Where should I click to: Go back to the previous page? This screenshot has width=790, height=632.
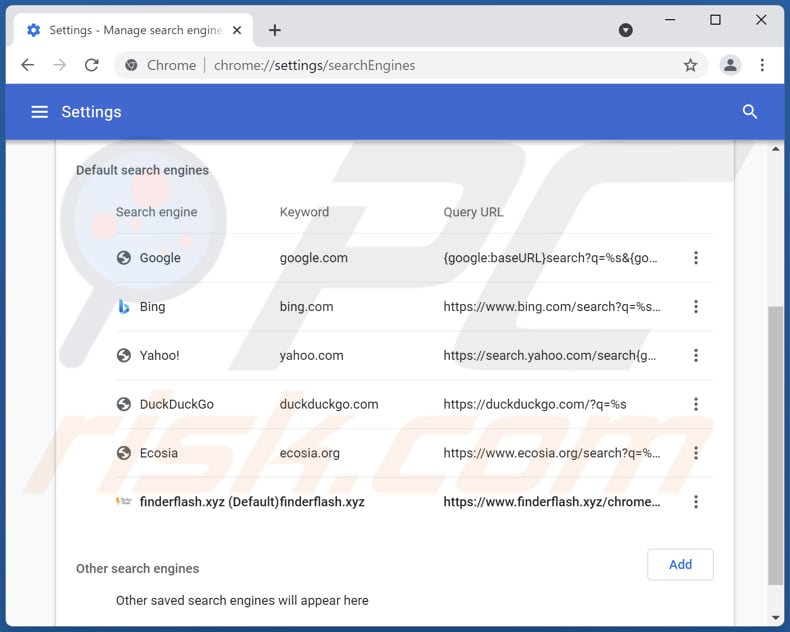(x=28, y=65)
